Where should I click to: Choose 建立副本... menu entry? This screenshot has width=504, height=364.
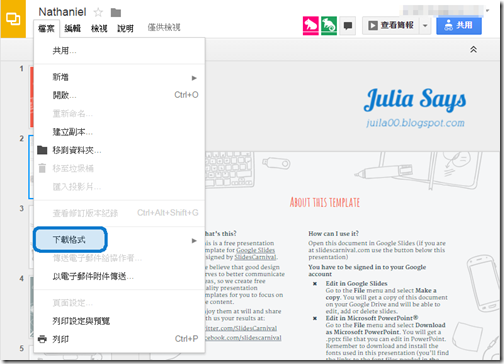[119, 132]
